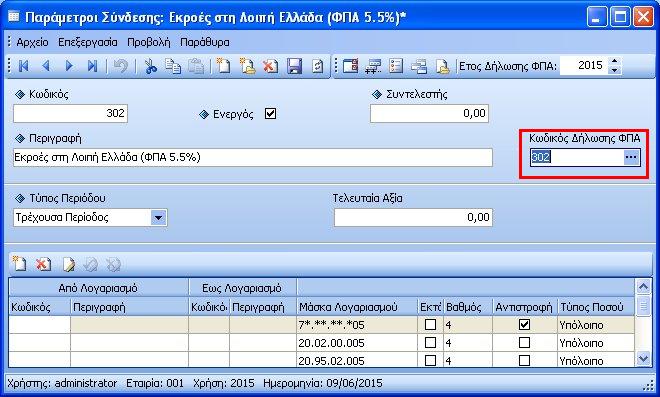Screen dimensions: 660x397
Task: Select the 20.02.00.005 mask cell
Action: [357, 343]
